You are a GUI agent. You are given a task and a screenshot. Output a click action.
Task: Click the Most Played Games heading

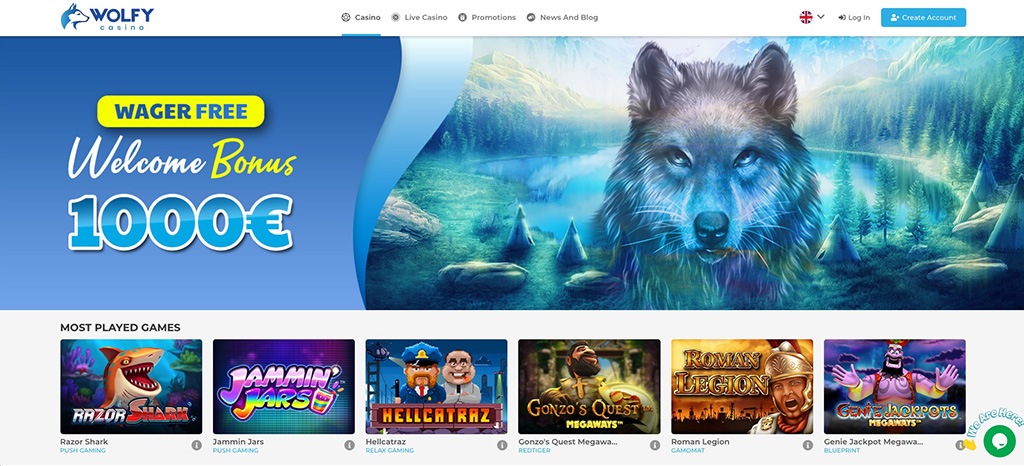tap(120, 328)
